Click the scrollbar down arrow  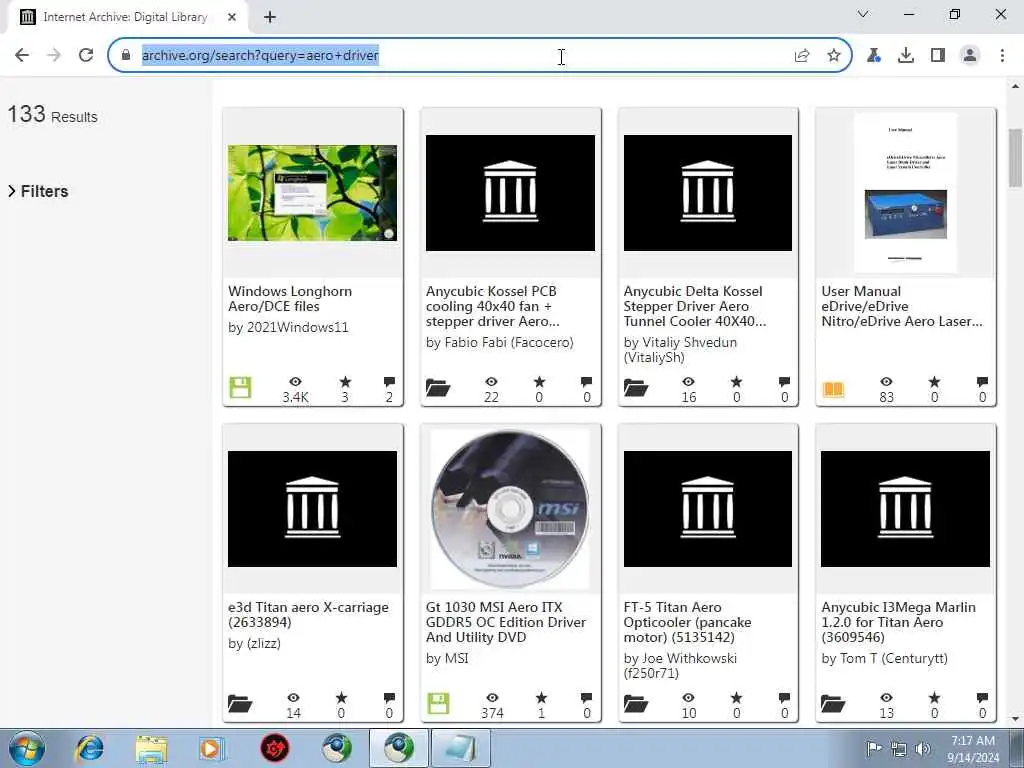coord(1016,719)
